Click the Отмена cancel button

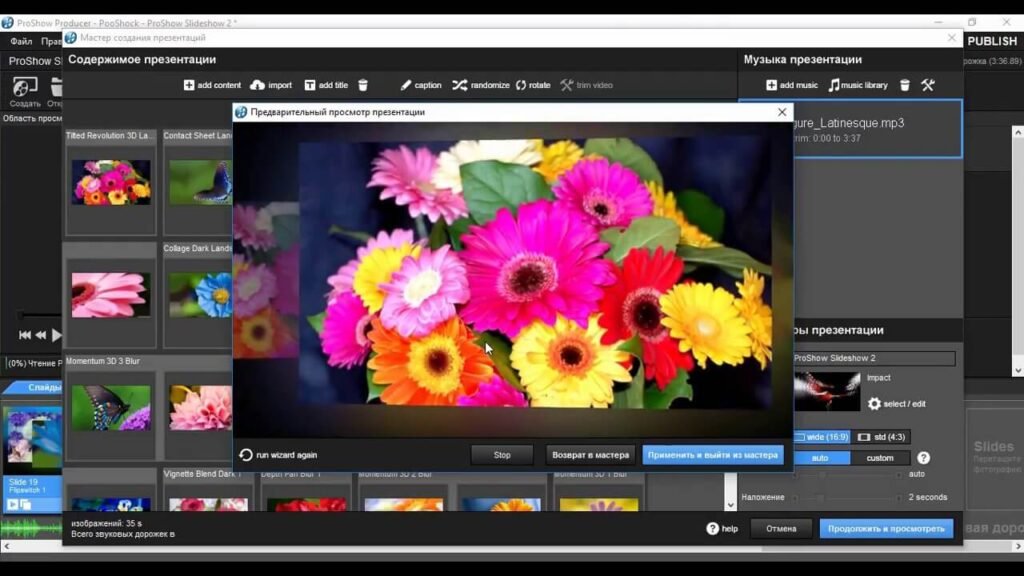pos(781,528)
